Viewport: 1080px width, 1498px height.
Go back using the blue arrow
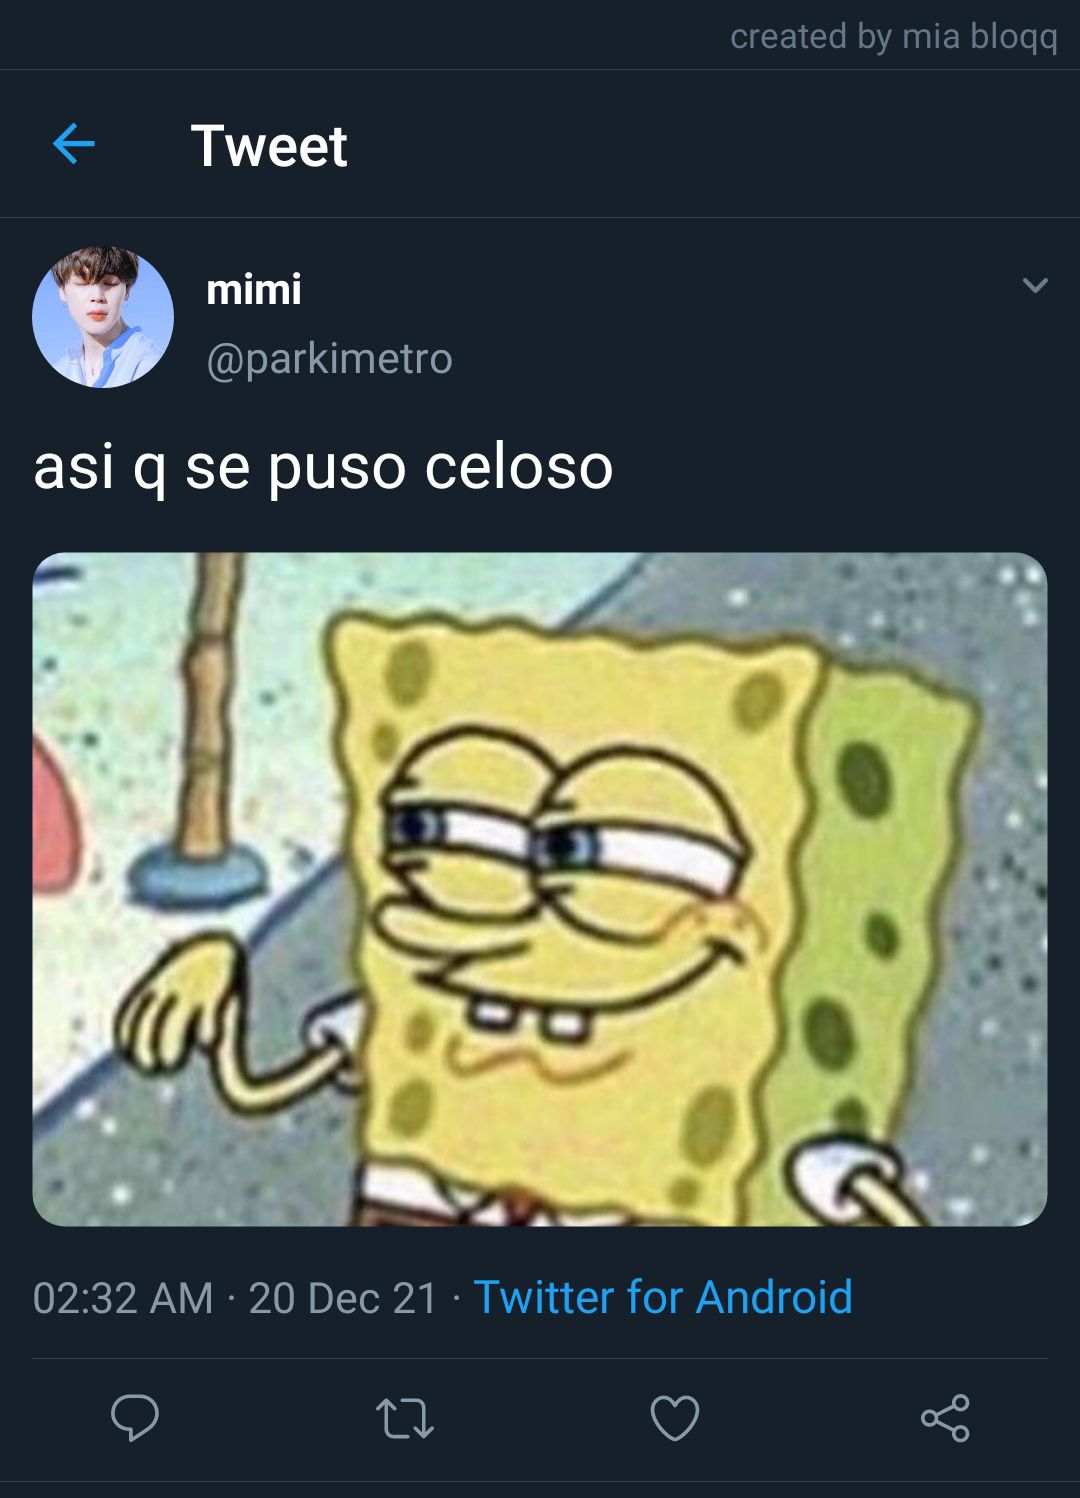point(74,145)
